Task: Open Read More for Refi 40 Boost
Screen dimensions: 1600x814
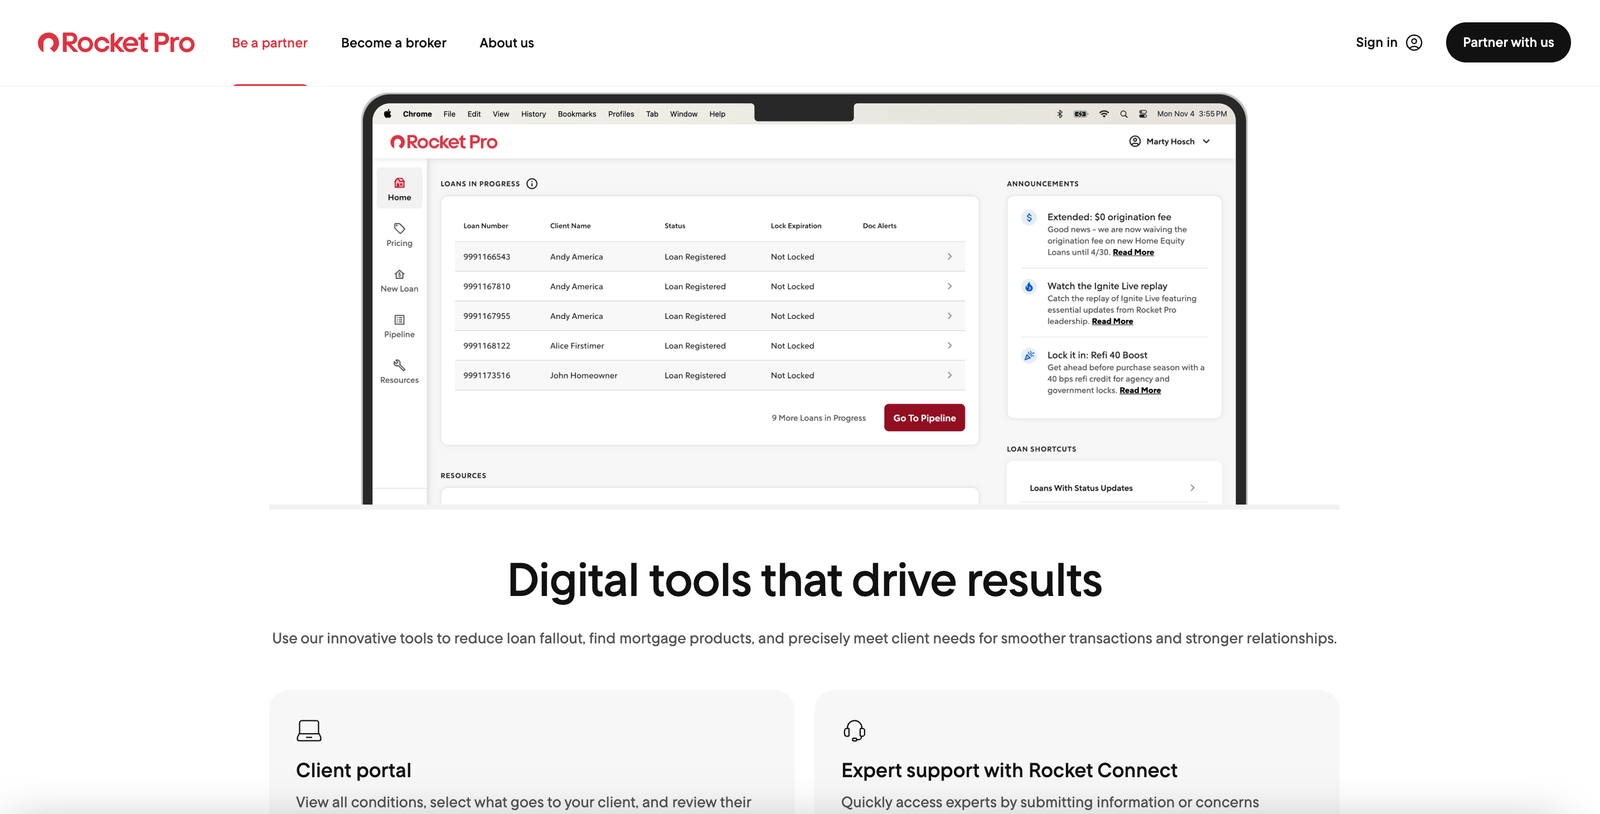Action: [x=1140, y=390]
